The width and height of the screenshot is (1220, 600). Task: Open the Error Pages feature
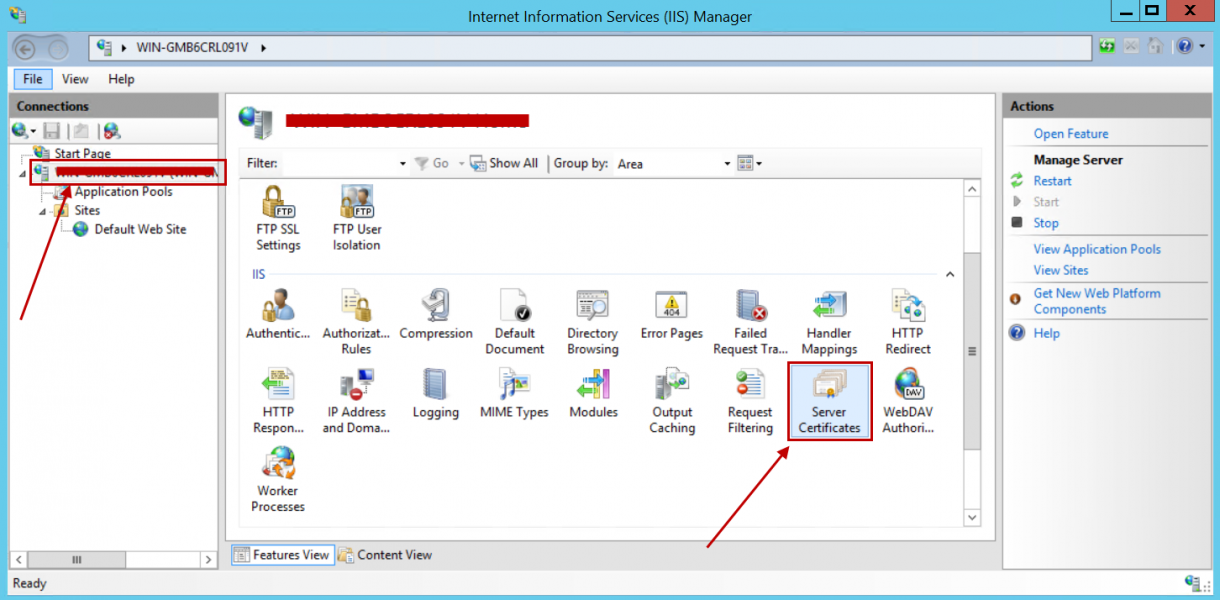point(672,315)
